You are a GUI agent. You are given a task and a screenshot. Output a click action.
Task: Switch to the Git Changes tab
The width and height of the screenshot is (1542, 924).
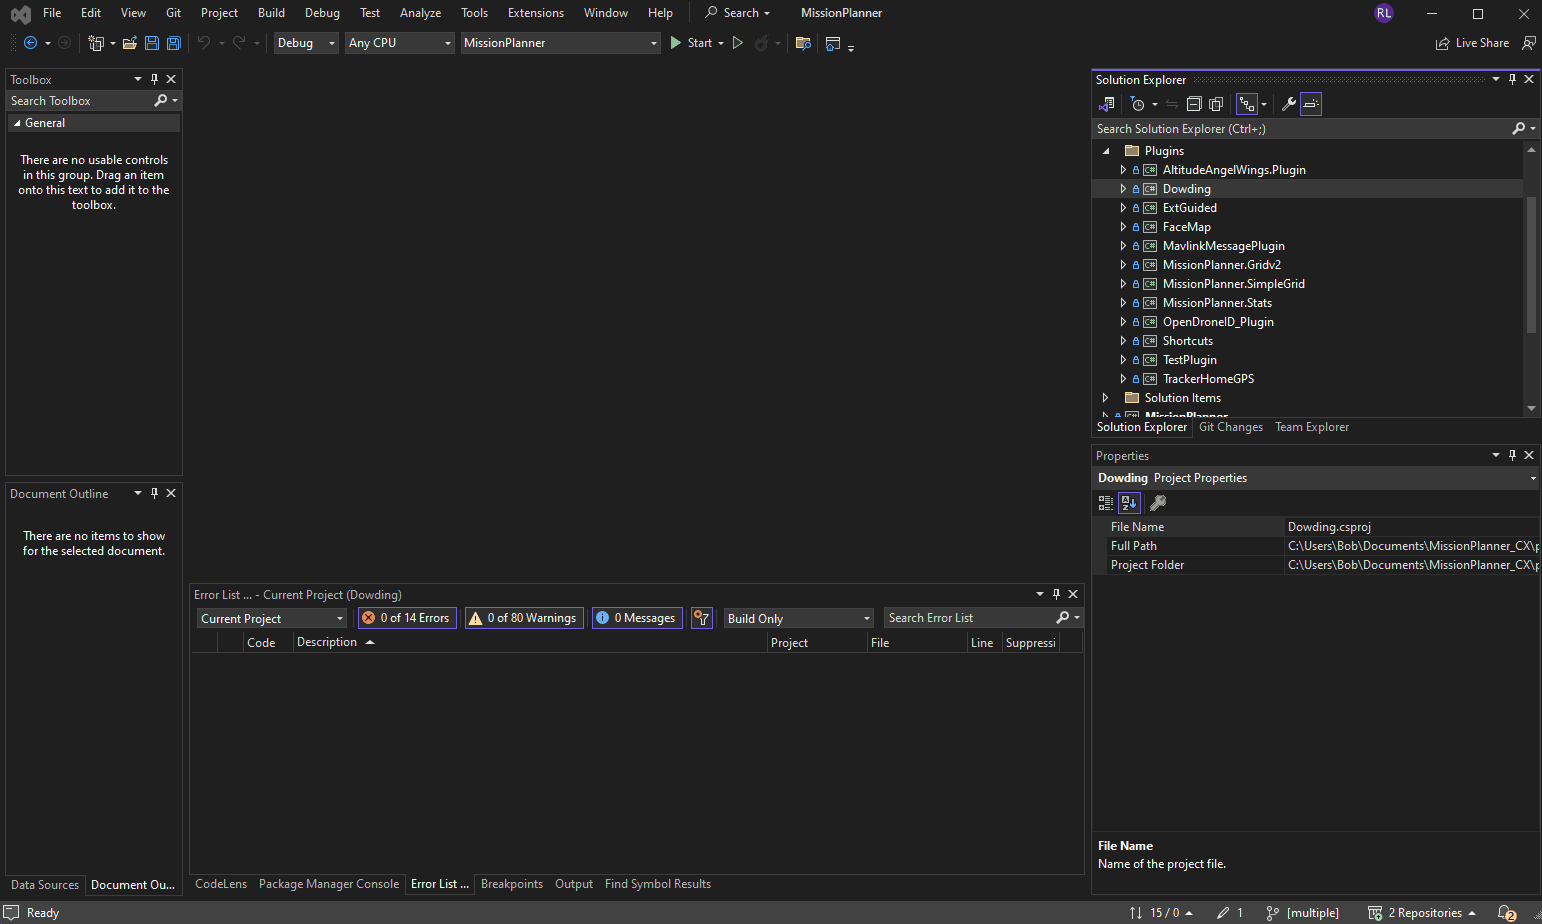click(1231, 427)
